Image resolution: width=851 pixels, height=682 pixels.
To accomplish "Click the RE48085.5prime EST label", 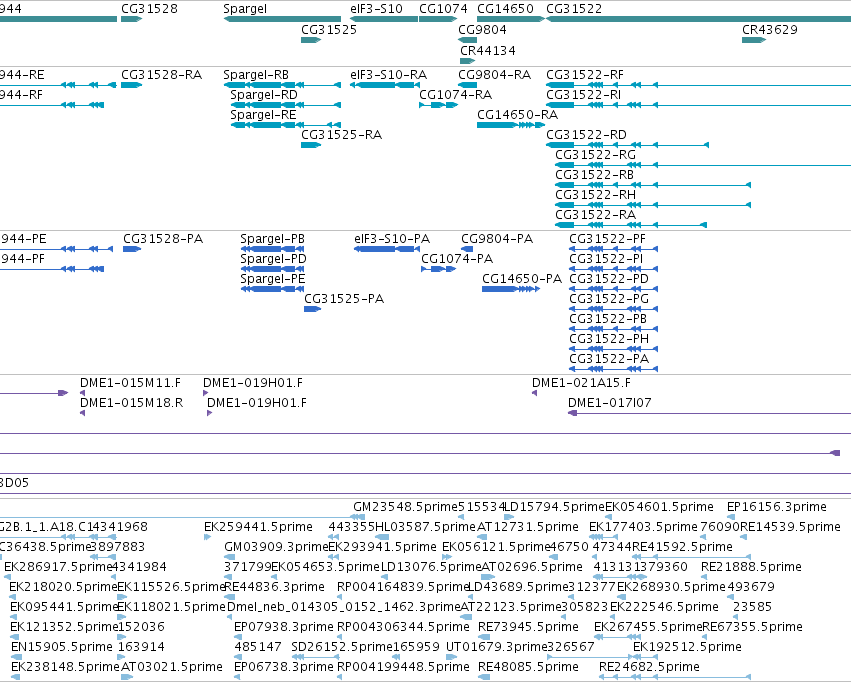I will tap(528, 667).
